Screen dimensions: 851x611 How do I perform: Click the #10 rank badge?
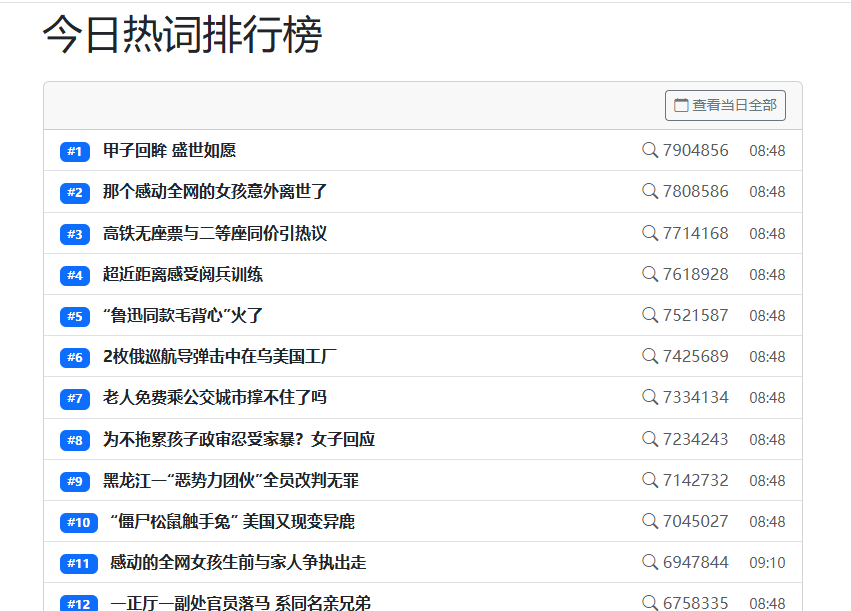pyautogui.click(x=78, y=522)
